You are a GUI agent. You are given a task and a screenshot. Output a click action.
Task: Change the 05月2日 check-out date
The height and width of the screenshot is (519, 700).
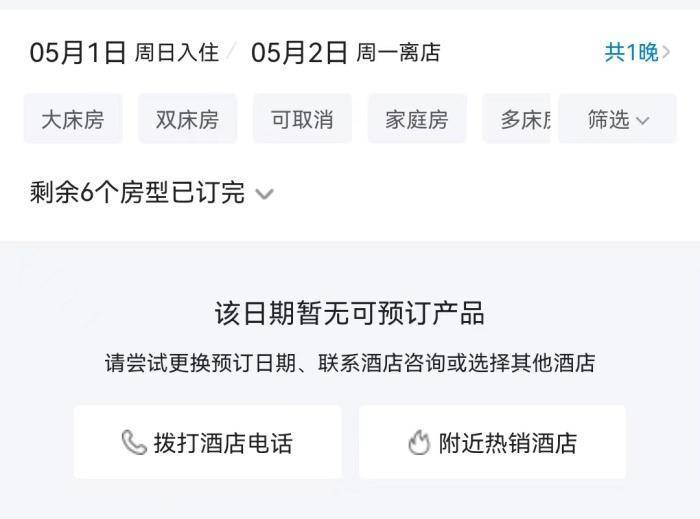click(299, 52)
